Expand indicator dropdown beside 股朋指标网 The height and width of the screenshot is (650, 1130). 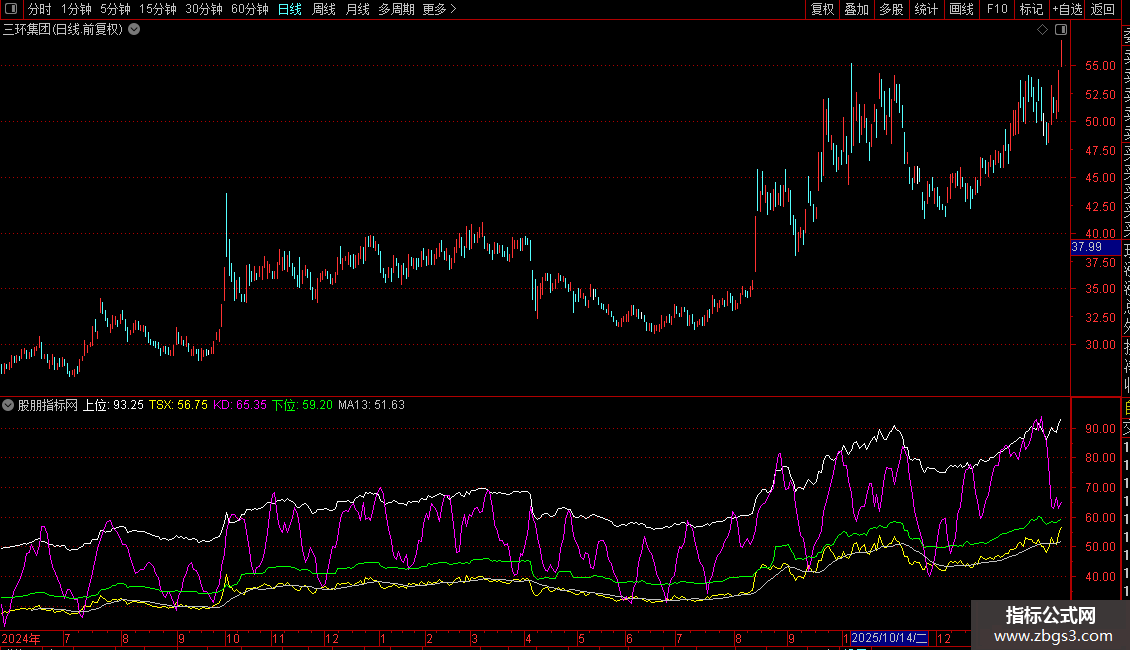tap(8, 405)
